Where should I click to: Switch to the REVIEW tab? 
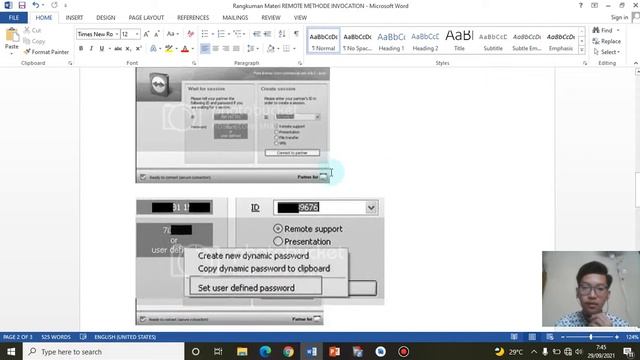(x=271, y=18)
